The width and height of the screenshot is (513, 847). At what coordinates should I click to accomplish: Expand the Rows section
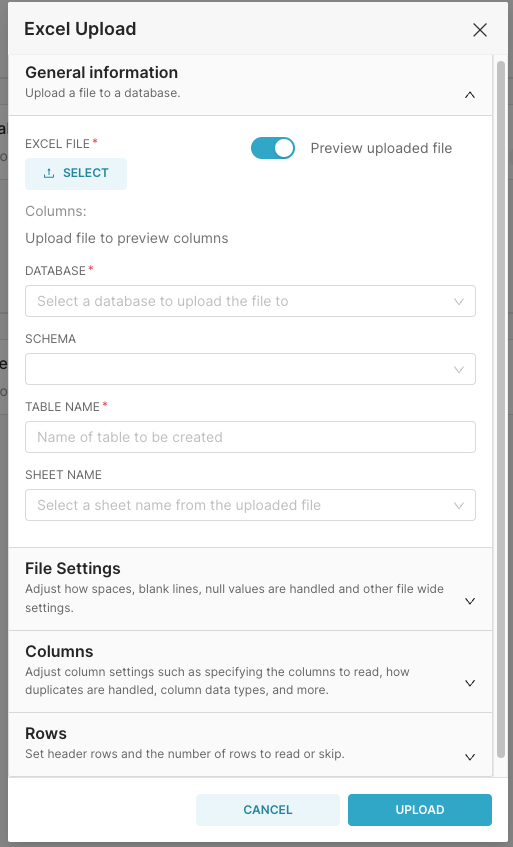250,745
